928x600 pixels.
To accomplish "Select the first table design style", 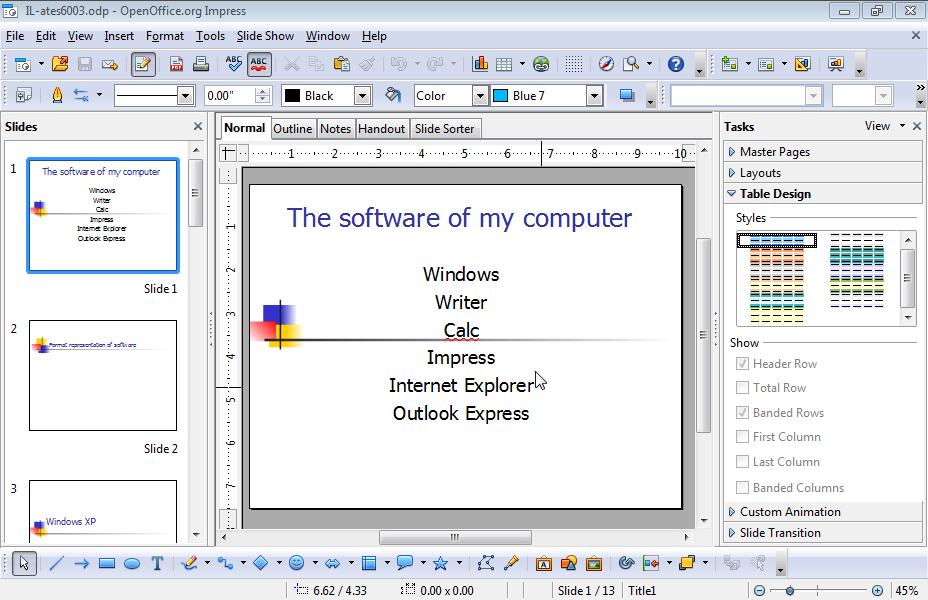I will [x=776, y=240].
